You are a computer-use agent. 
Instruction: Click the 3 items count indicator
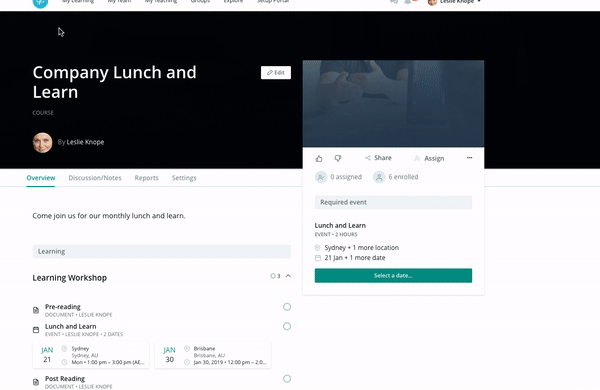point(275,276)
